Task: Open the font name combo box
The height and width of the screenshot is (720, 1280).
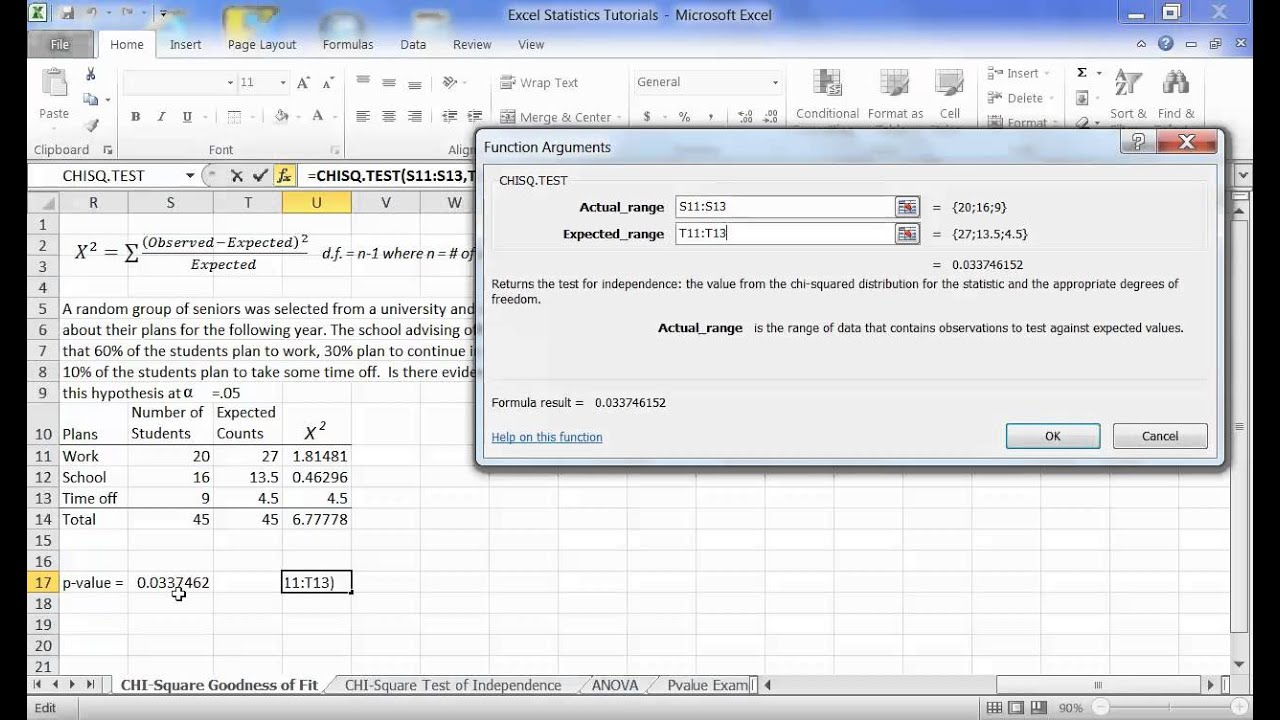Action: coord(179,83)
